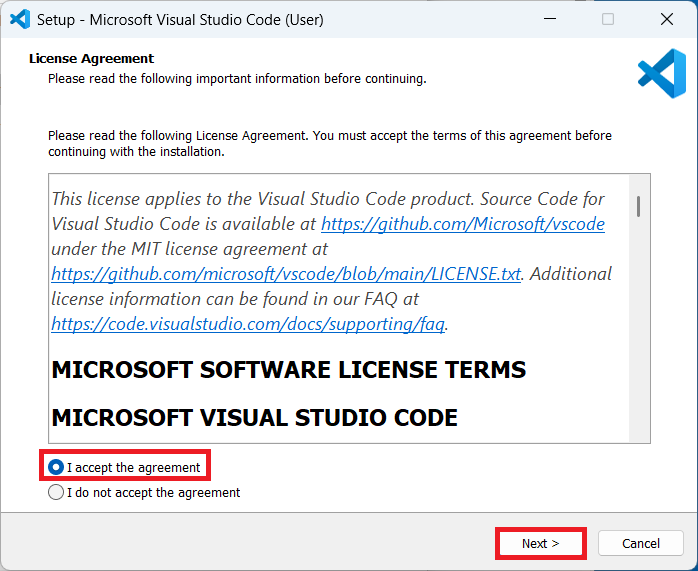Select "I do not accept the agreement"

click(x=57, y=492)
